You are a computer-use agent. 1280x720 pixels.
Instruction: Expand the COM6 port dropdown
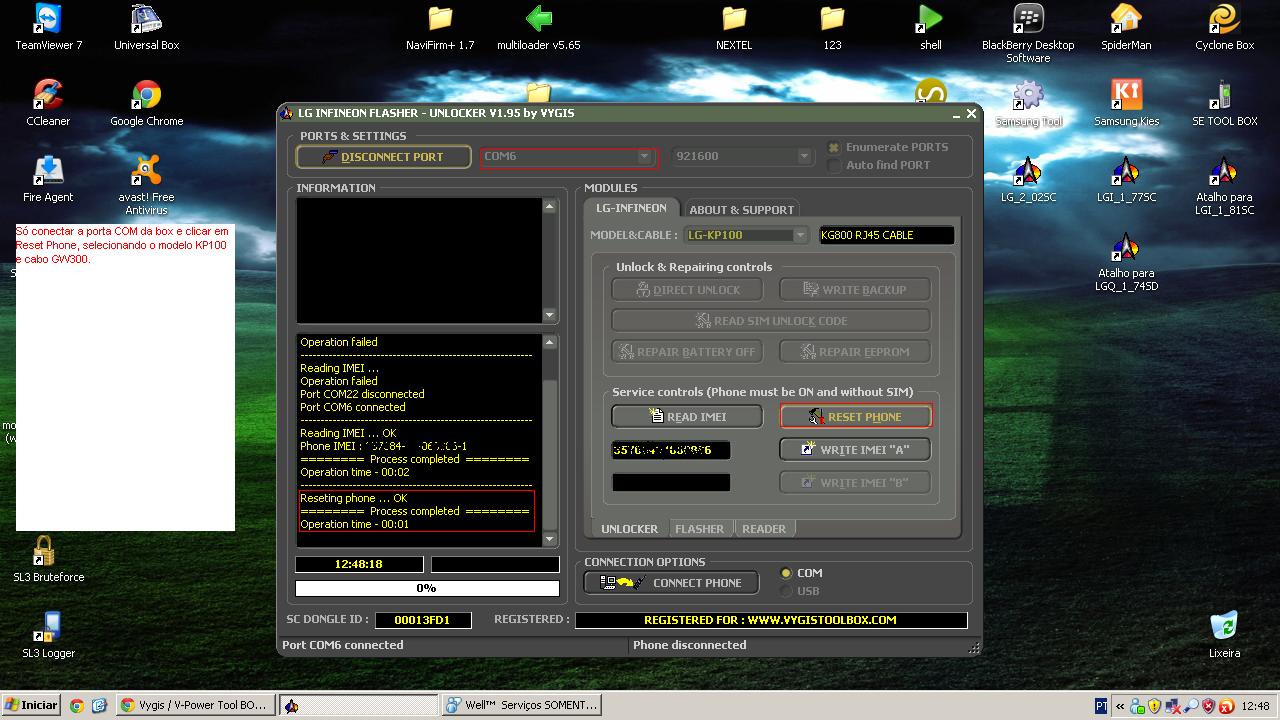pyautogui.click(x=645, y=157)
